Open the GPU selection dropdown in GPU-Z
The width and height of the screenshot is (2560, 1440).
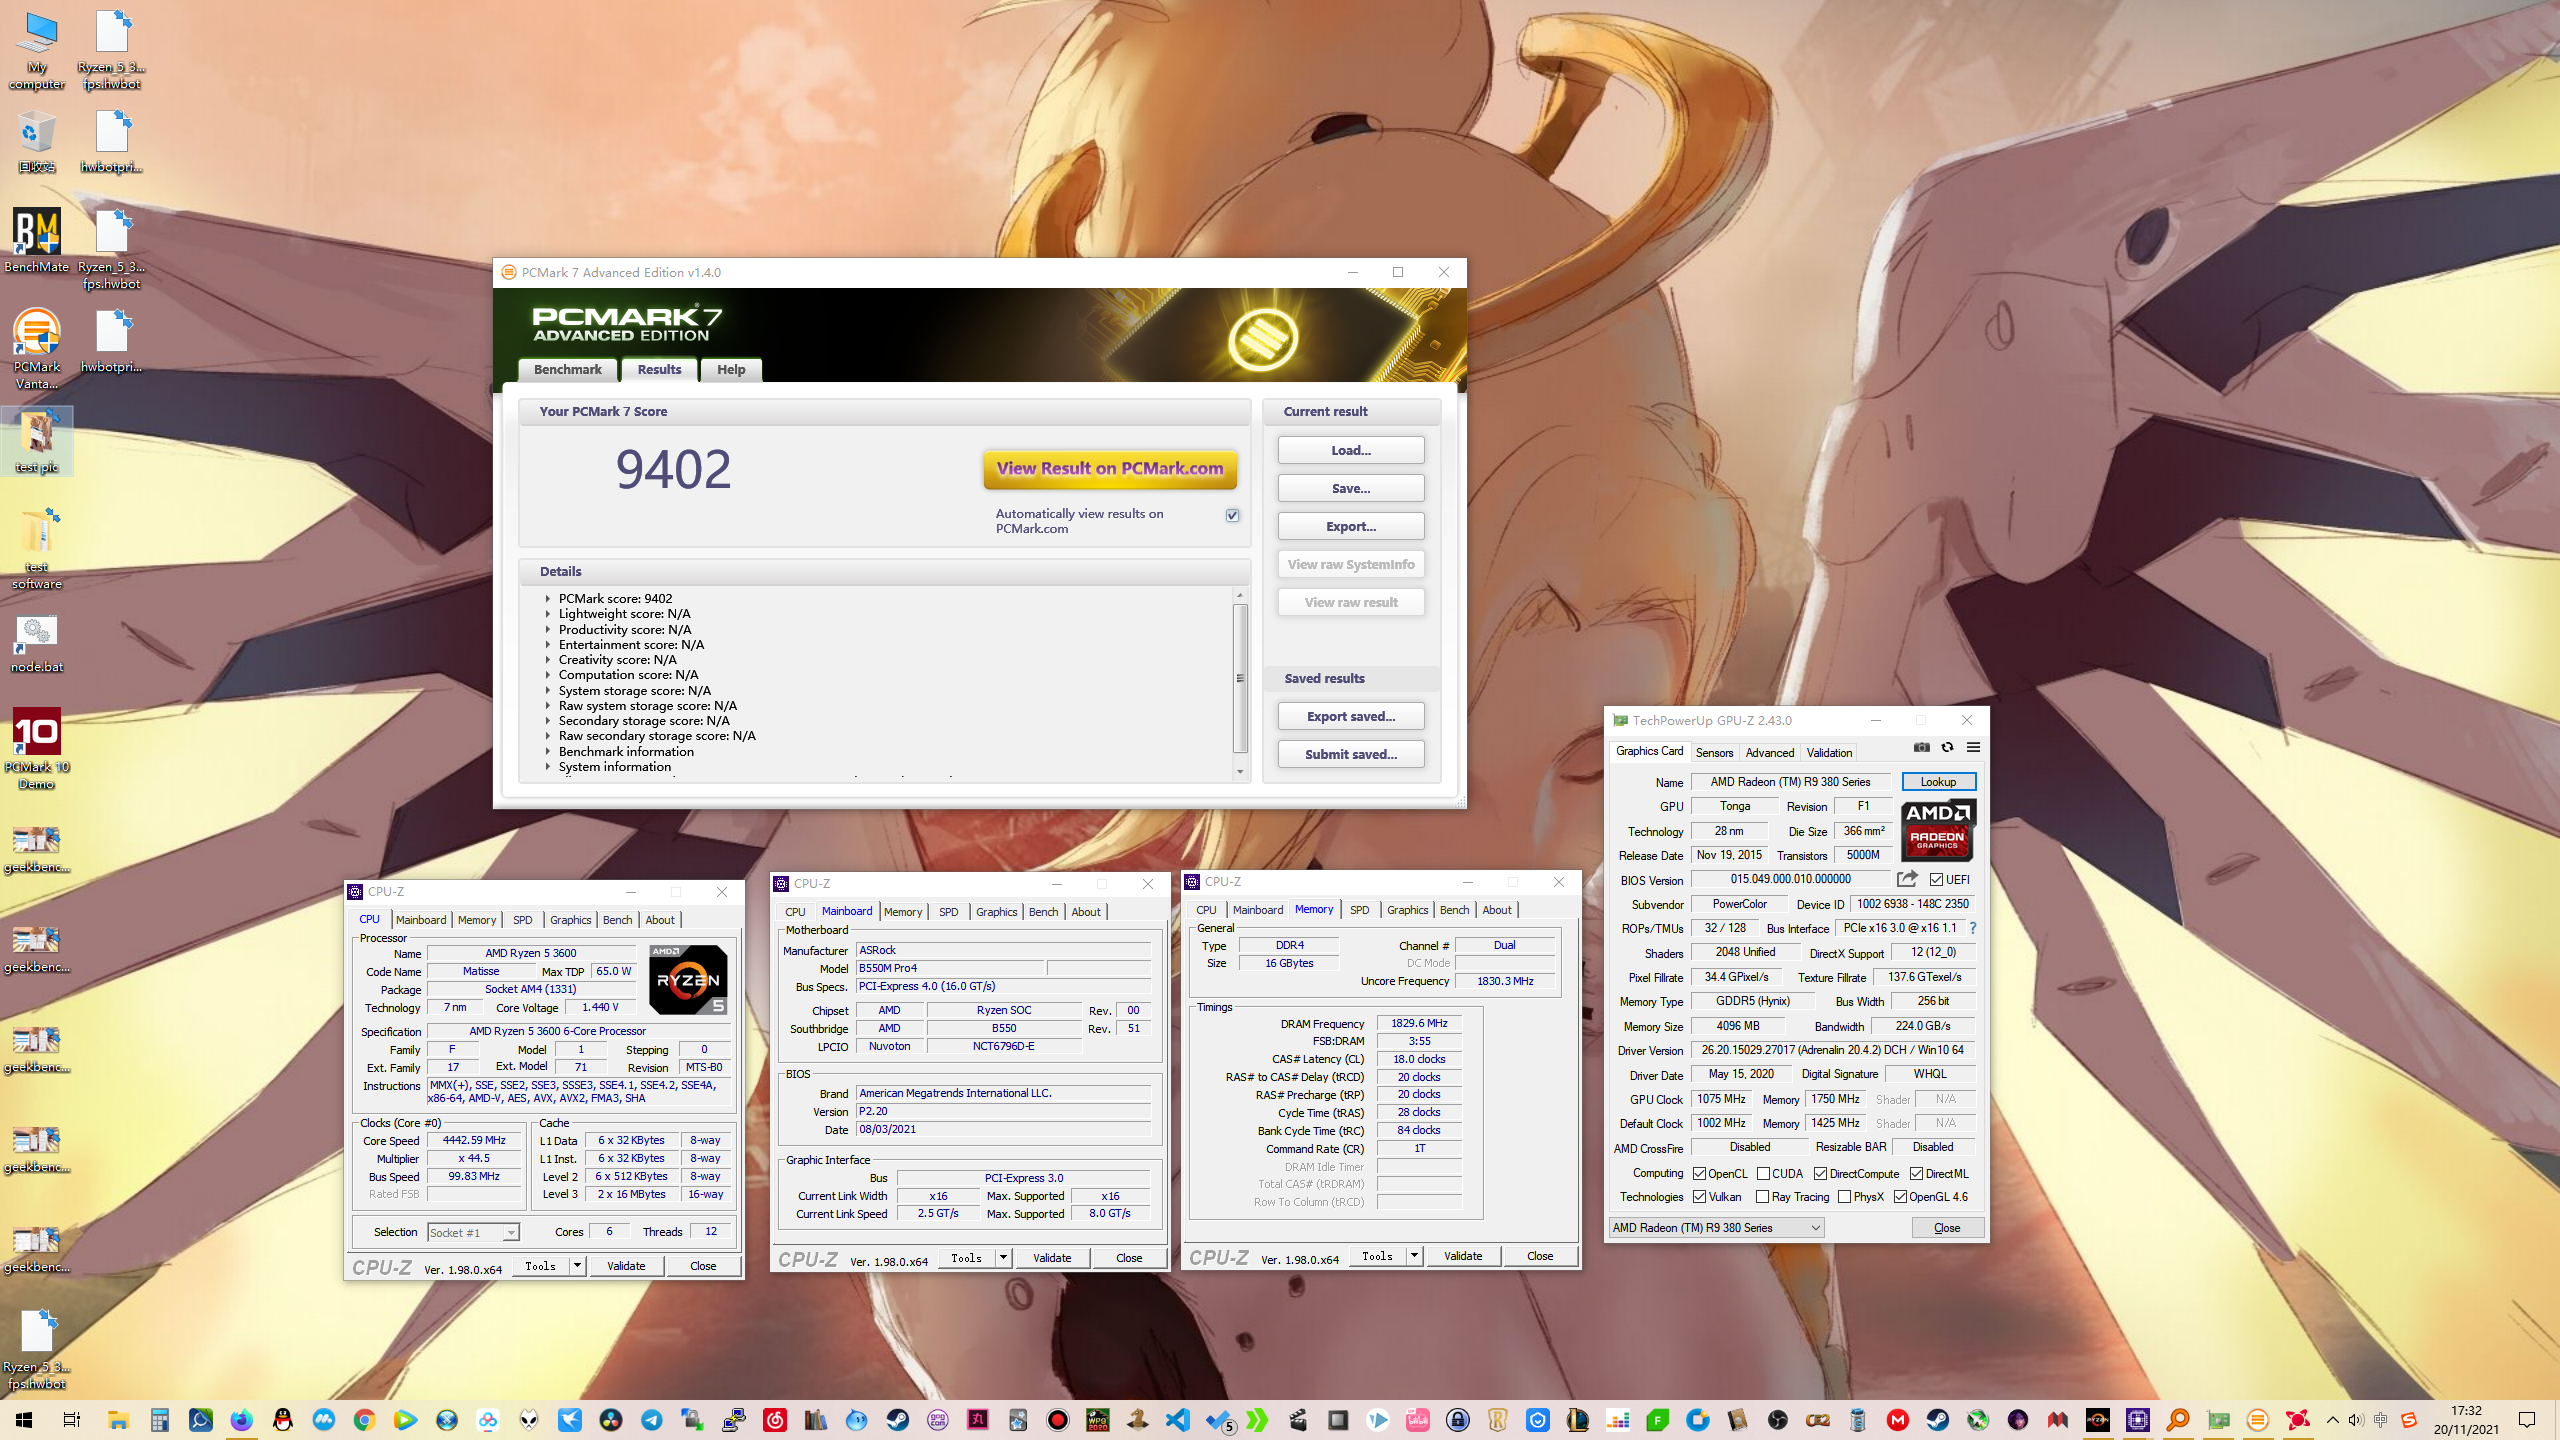tap(1716, 1228)
